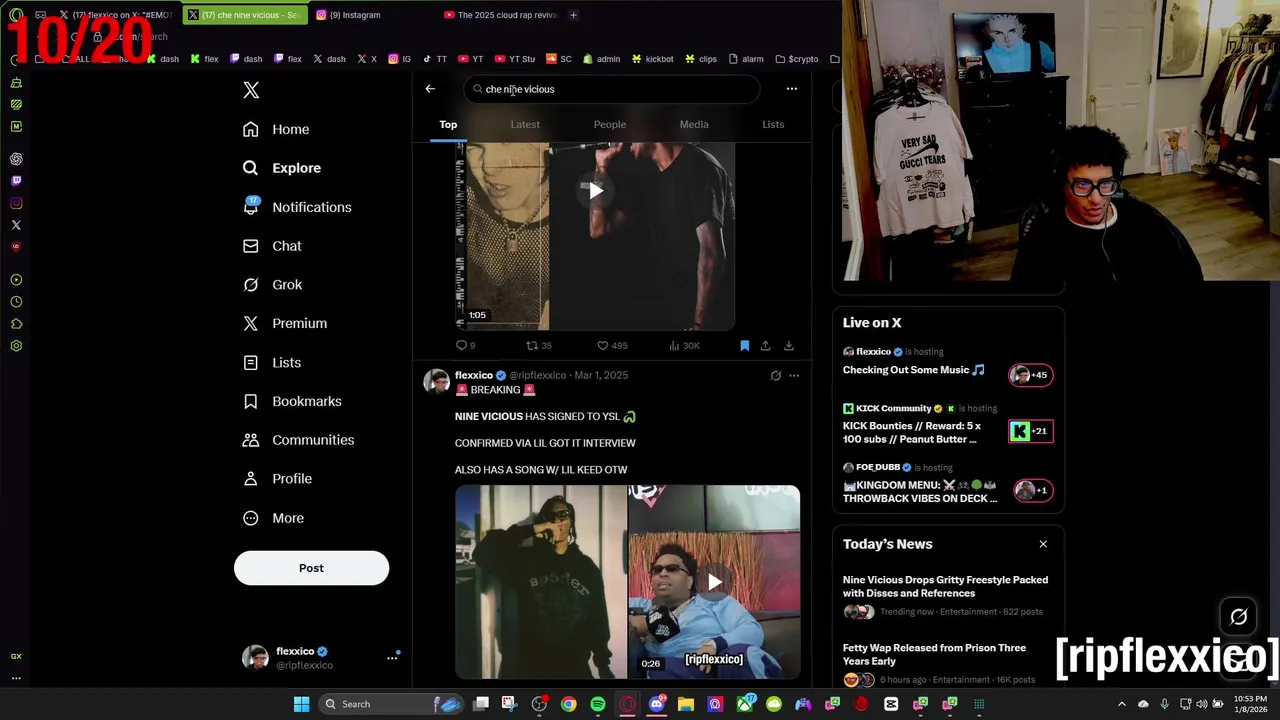Open the IG bookmark in bookmarks bar
This screenshot has width=1280, height=720.
(x=399, y=59)
